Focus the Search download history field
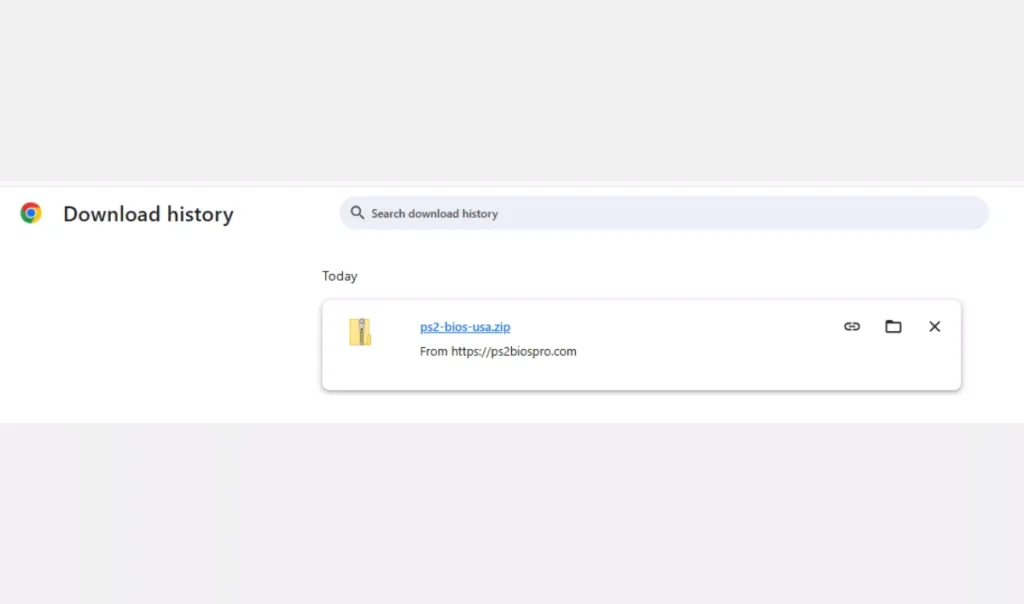 click(x=660, y=213)
